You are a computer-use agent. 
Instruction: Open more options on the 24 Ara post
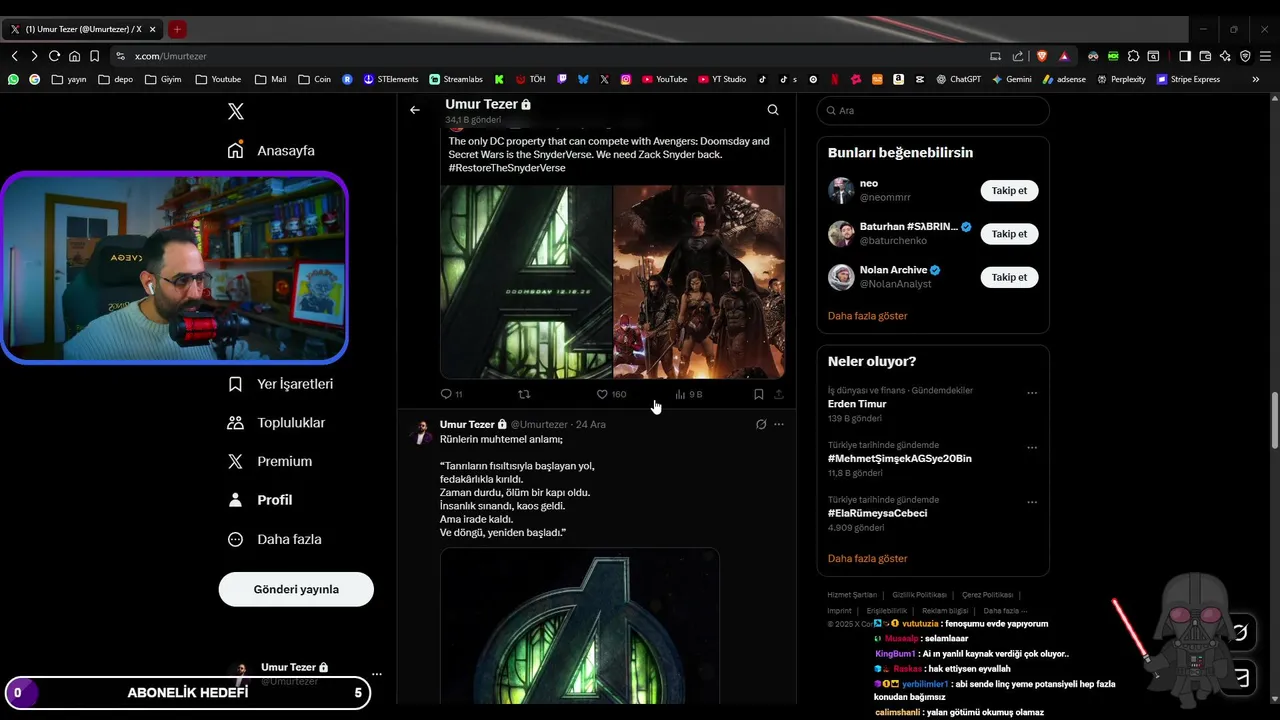click(779, 424)
